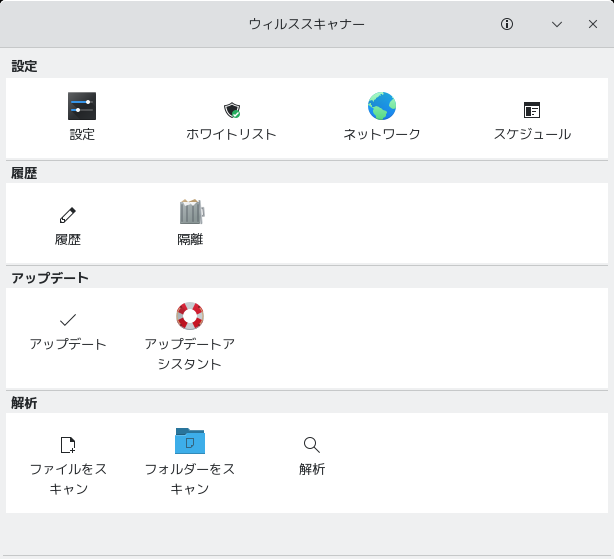614x559 pixels.
Task: Open the 設定 sliders icon
Action: (x=82, y=106)
